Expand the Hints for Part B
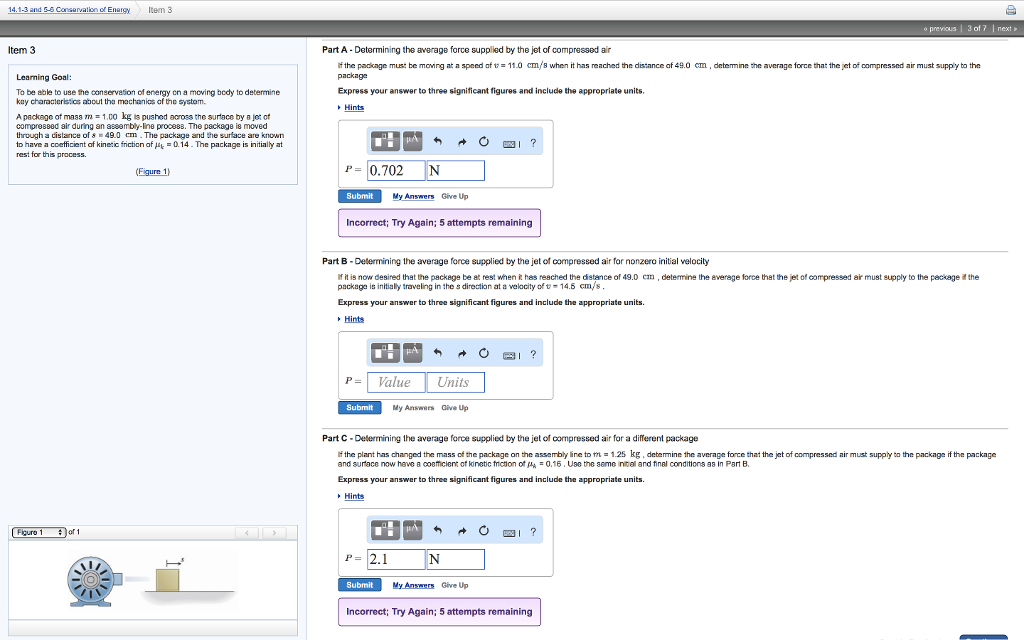The width and height of the screenshot is (1024, 640). pyautogui.click(x=352, y=318)
